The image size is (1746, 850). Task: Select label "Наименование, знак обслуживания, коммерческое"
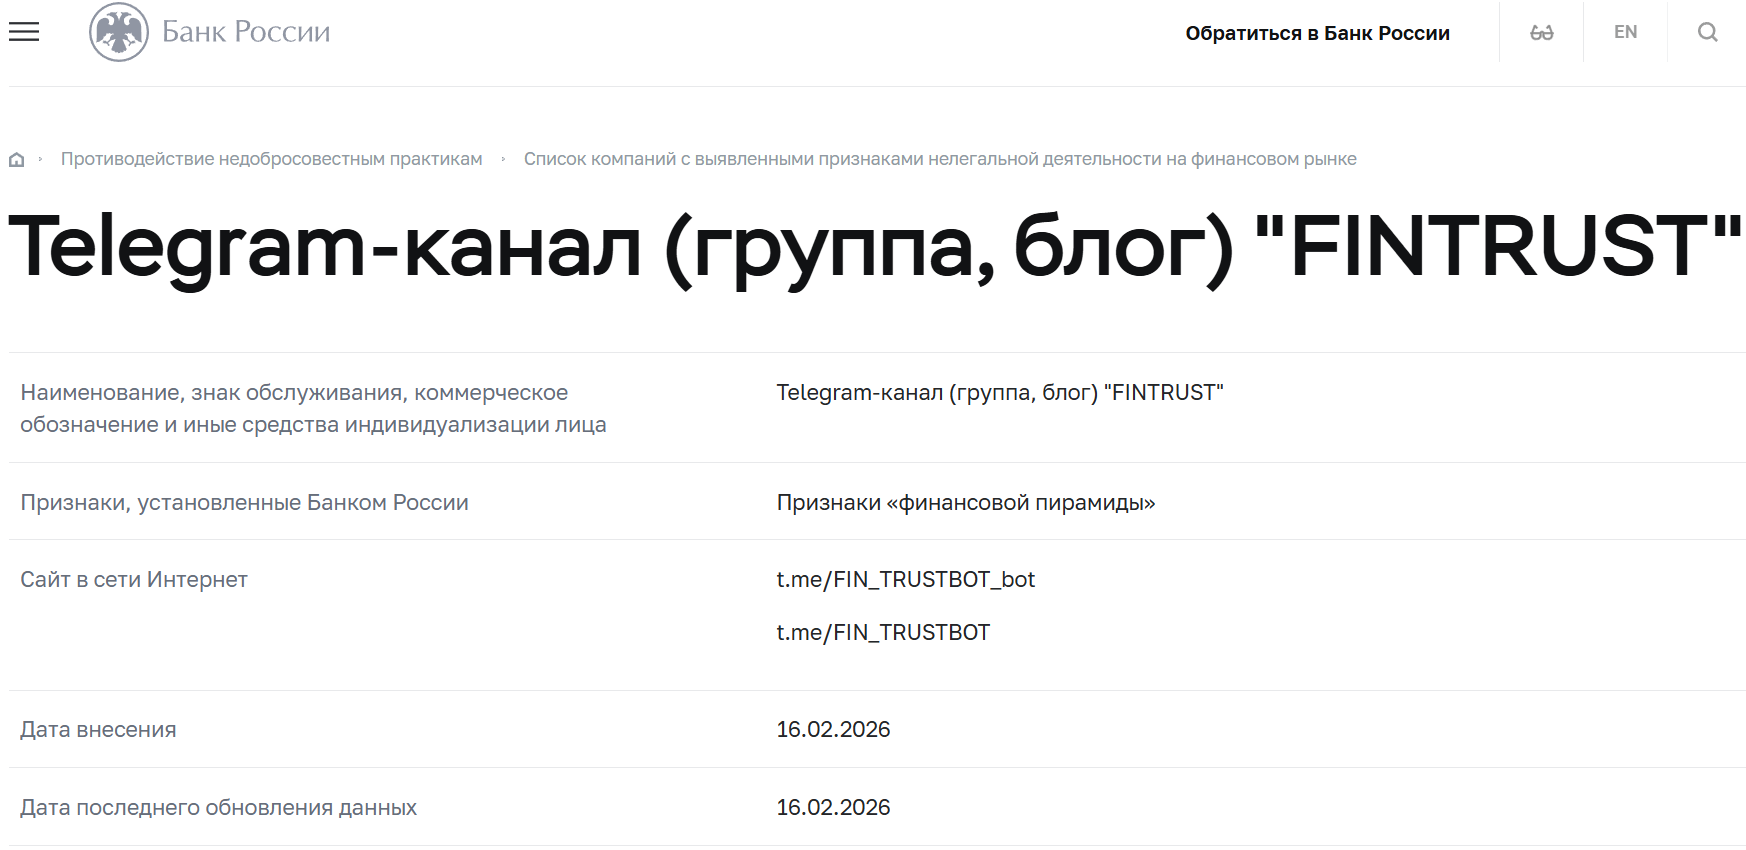tap(313, 408)
